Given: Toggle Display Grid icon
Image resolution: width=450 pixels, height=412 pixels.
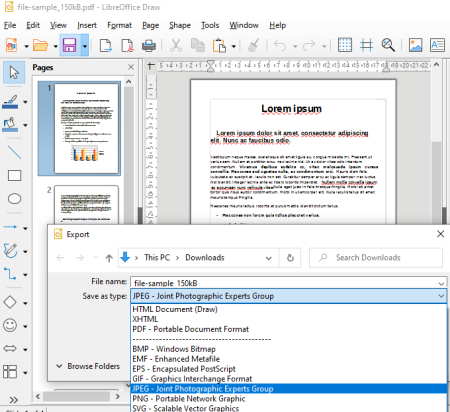Looking at the screenshot, I should pyautogui.click(x=345, y=45).
